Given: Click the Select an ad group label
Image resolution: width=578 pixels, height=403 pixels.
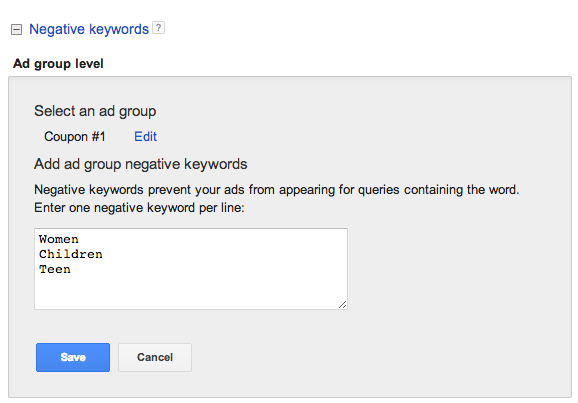Looking at the screenshot, I should pyautogui.click(x=95, y=111).
